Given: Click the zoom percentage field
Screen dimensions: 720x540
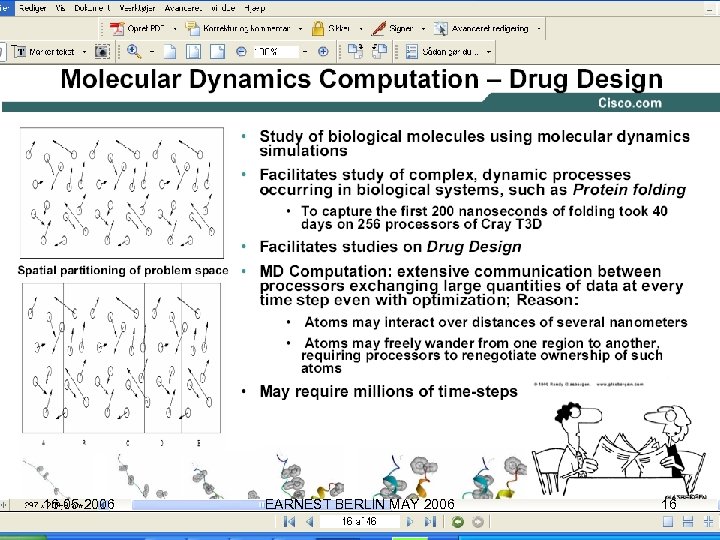Looking at the screenshot, I should coord(276,52).
